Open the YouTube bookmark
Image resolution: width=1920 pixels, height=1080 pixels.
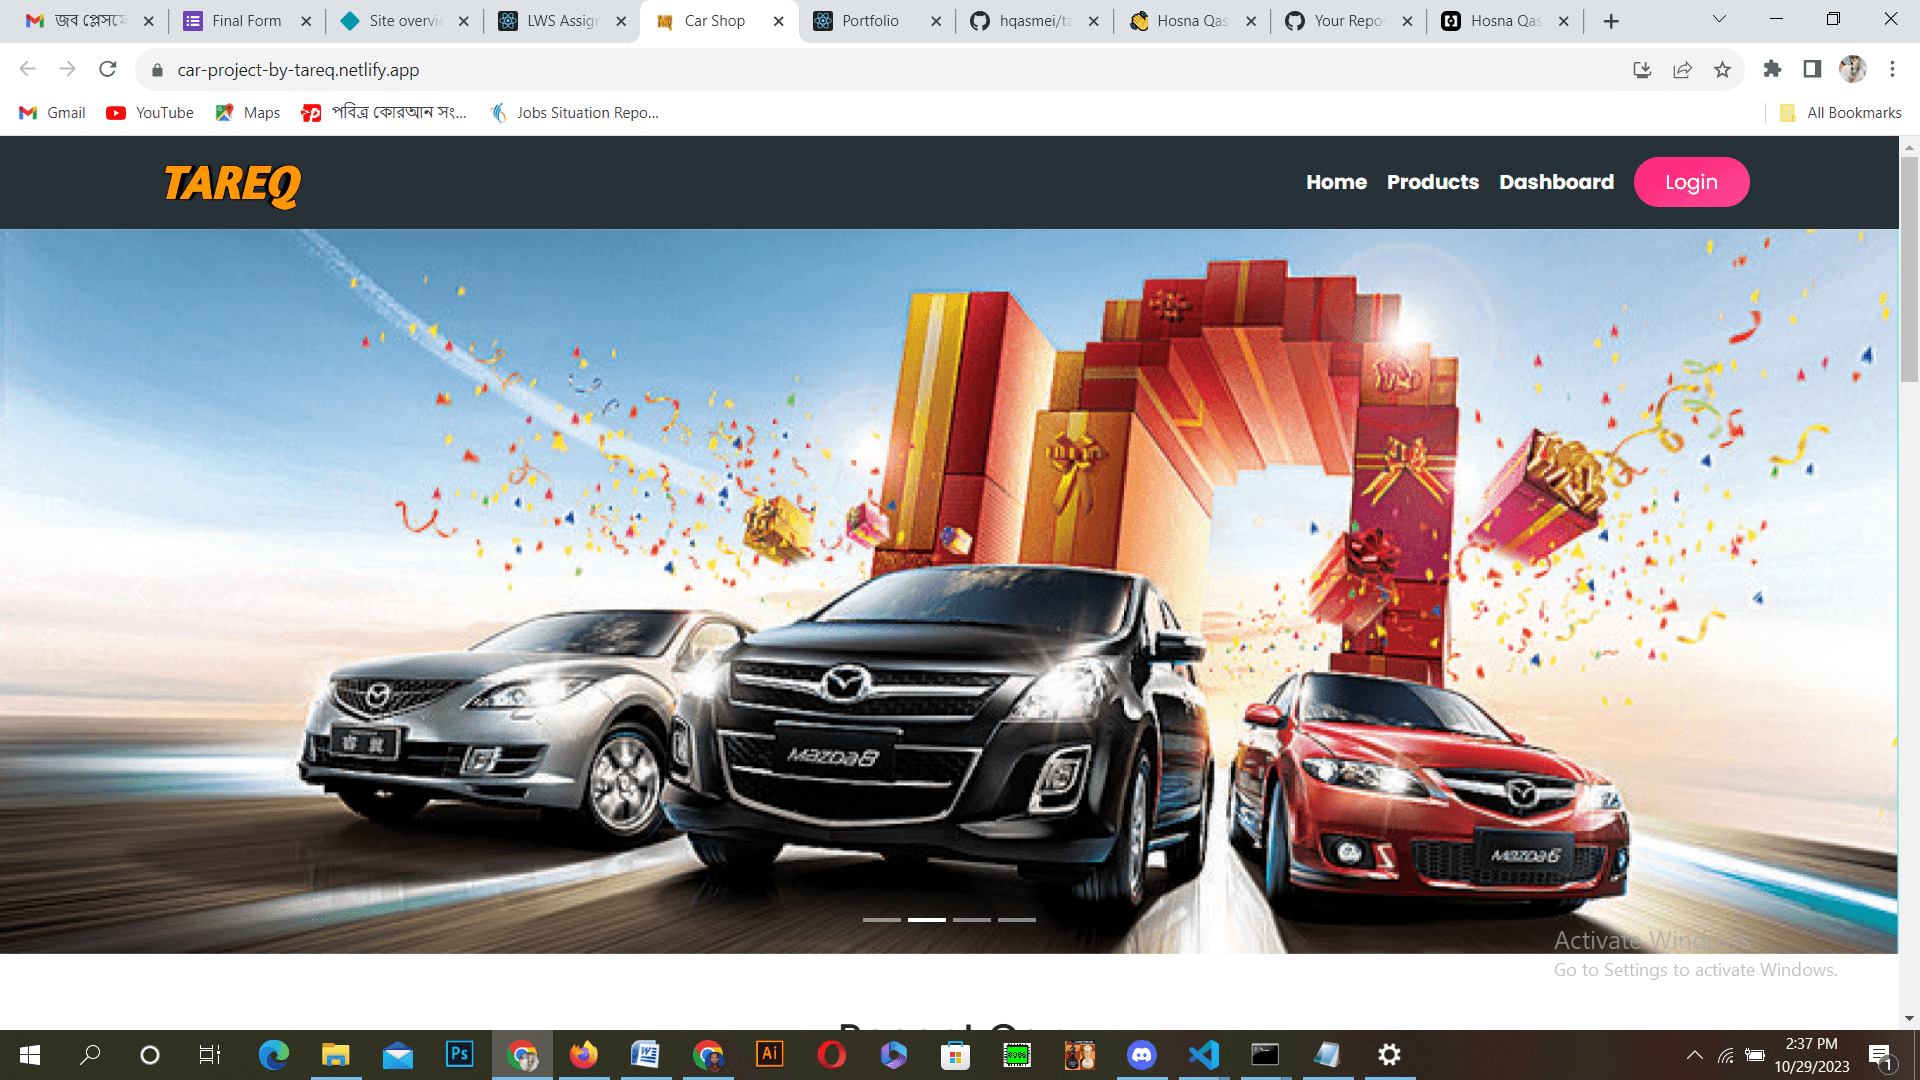(x=151, y=113)
